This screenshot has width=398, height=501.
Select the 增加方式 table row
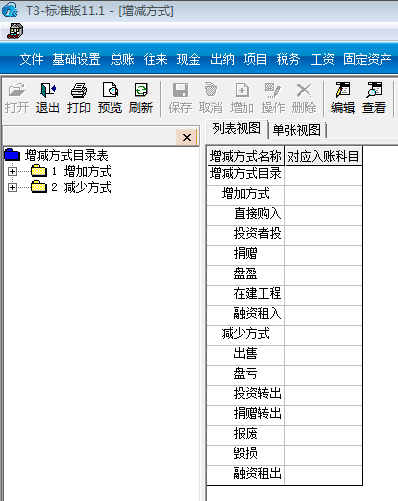pyautogui.click(x=284, y=195)
